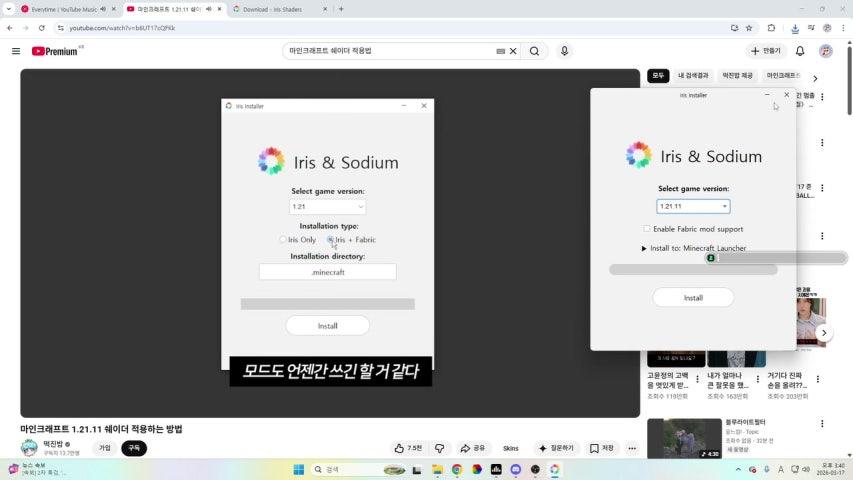853x480 pixels.
Task: Open more actions ellipsis under video
Action: [x=632, y=448]
